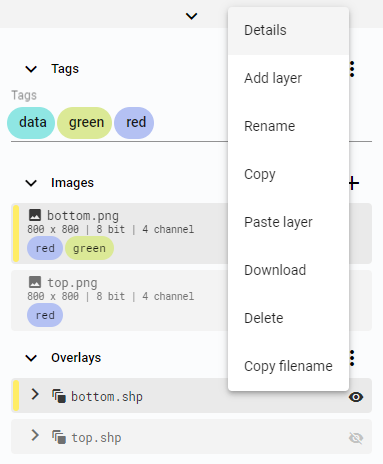Open the Overlays section three-dot menu

pos(352,358)
